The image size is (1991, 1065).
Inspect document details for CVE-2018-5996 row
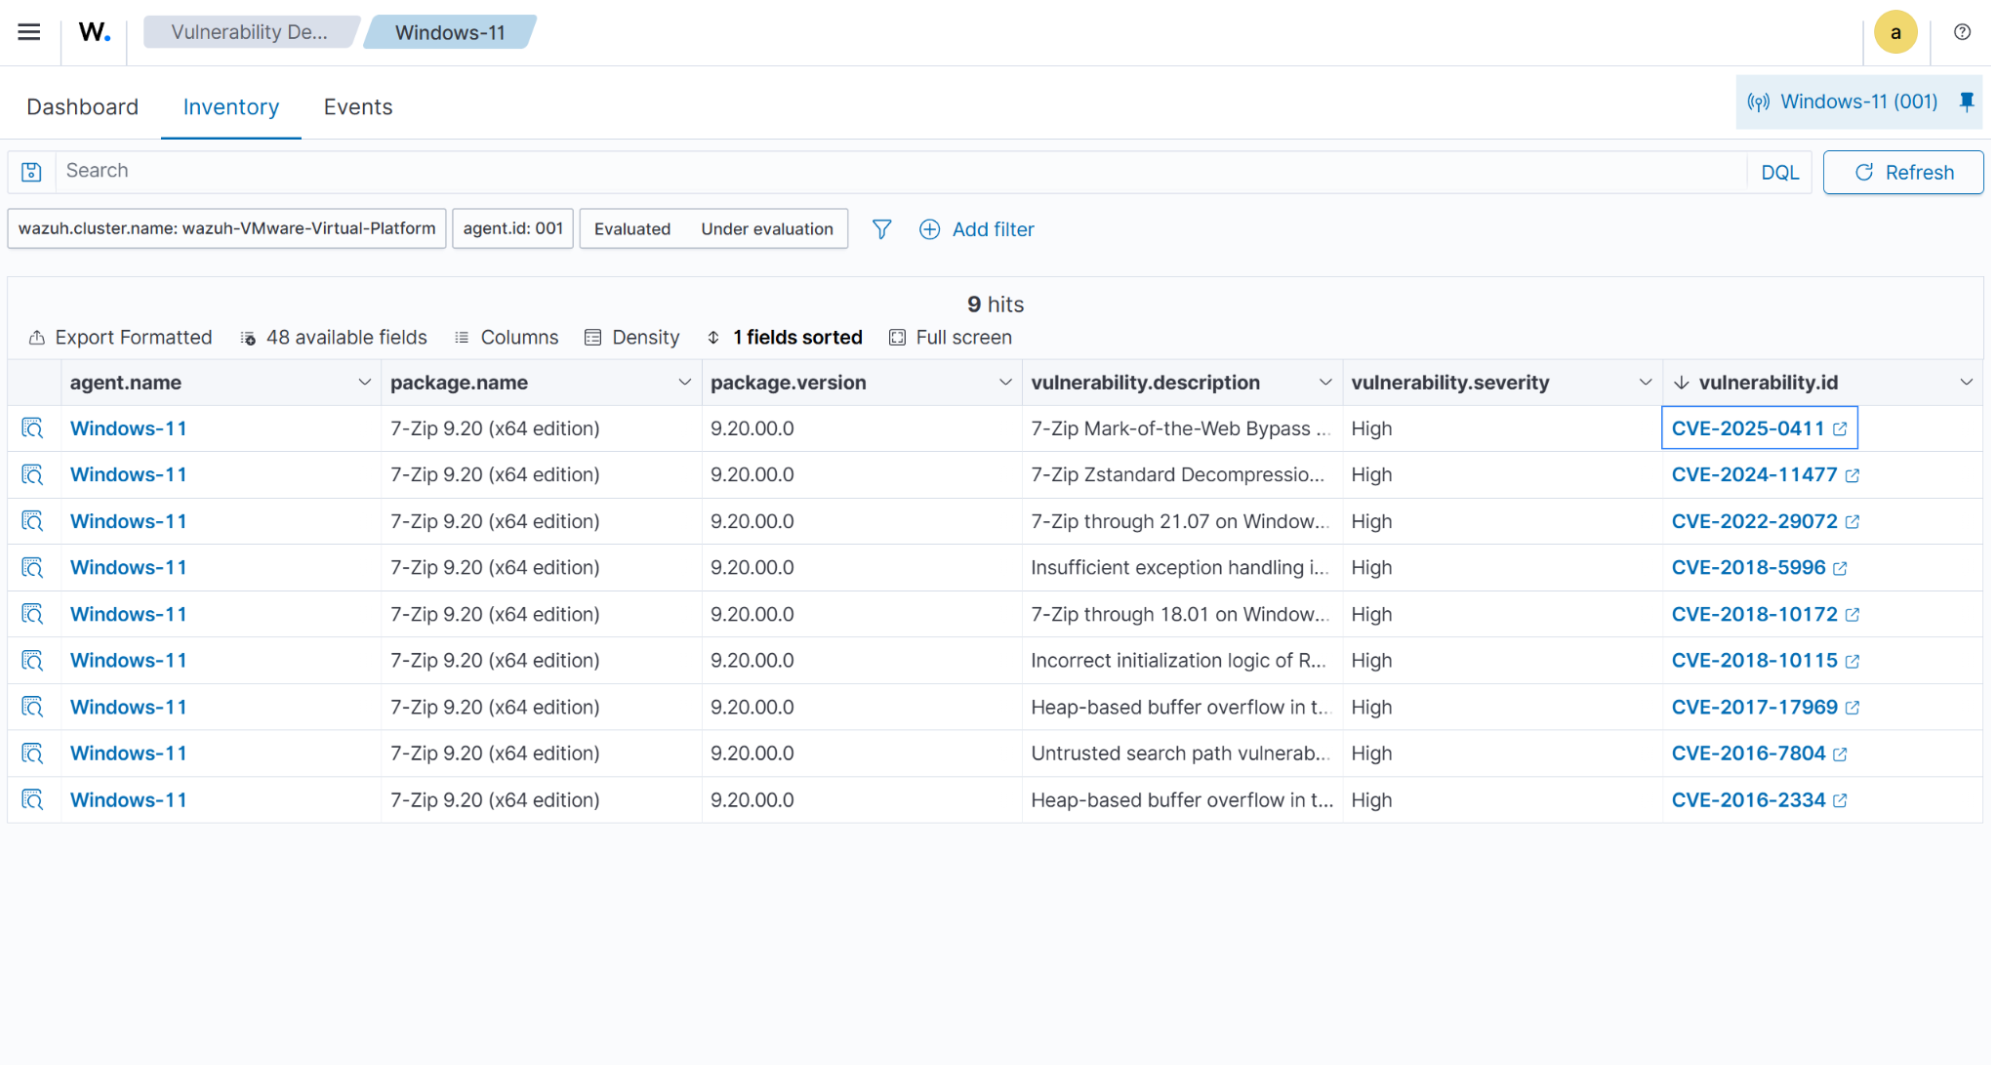[x=33, y=568]
